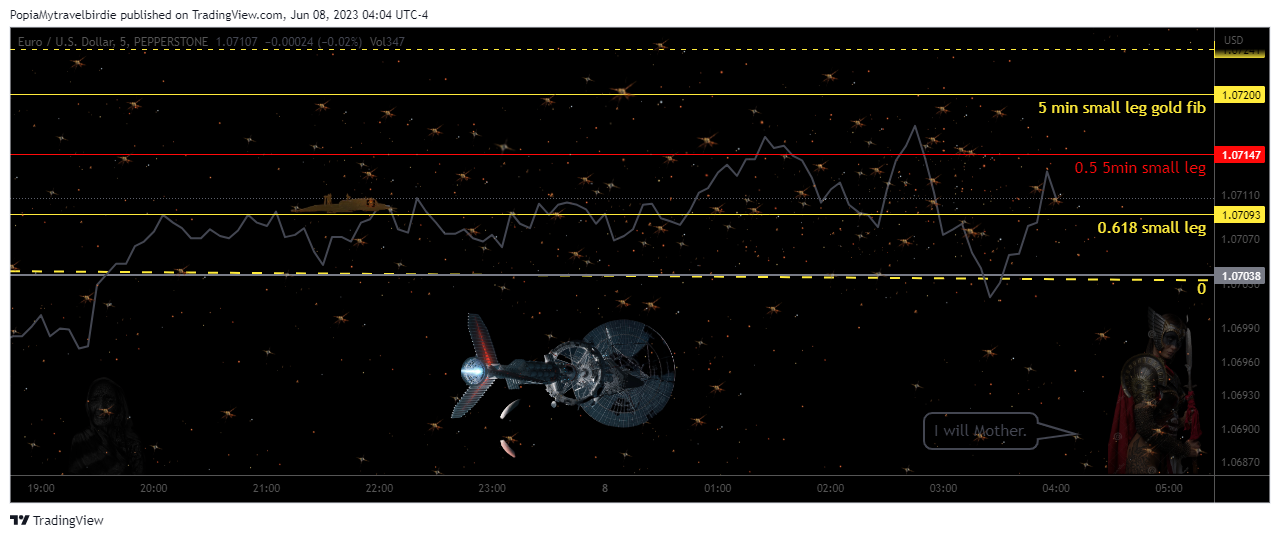Click the 04:00 time axis label
Viewport: 1280px width, 538px height.
1056,489
